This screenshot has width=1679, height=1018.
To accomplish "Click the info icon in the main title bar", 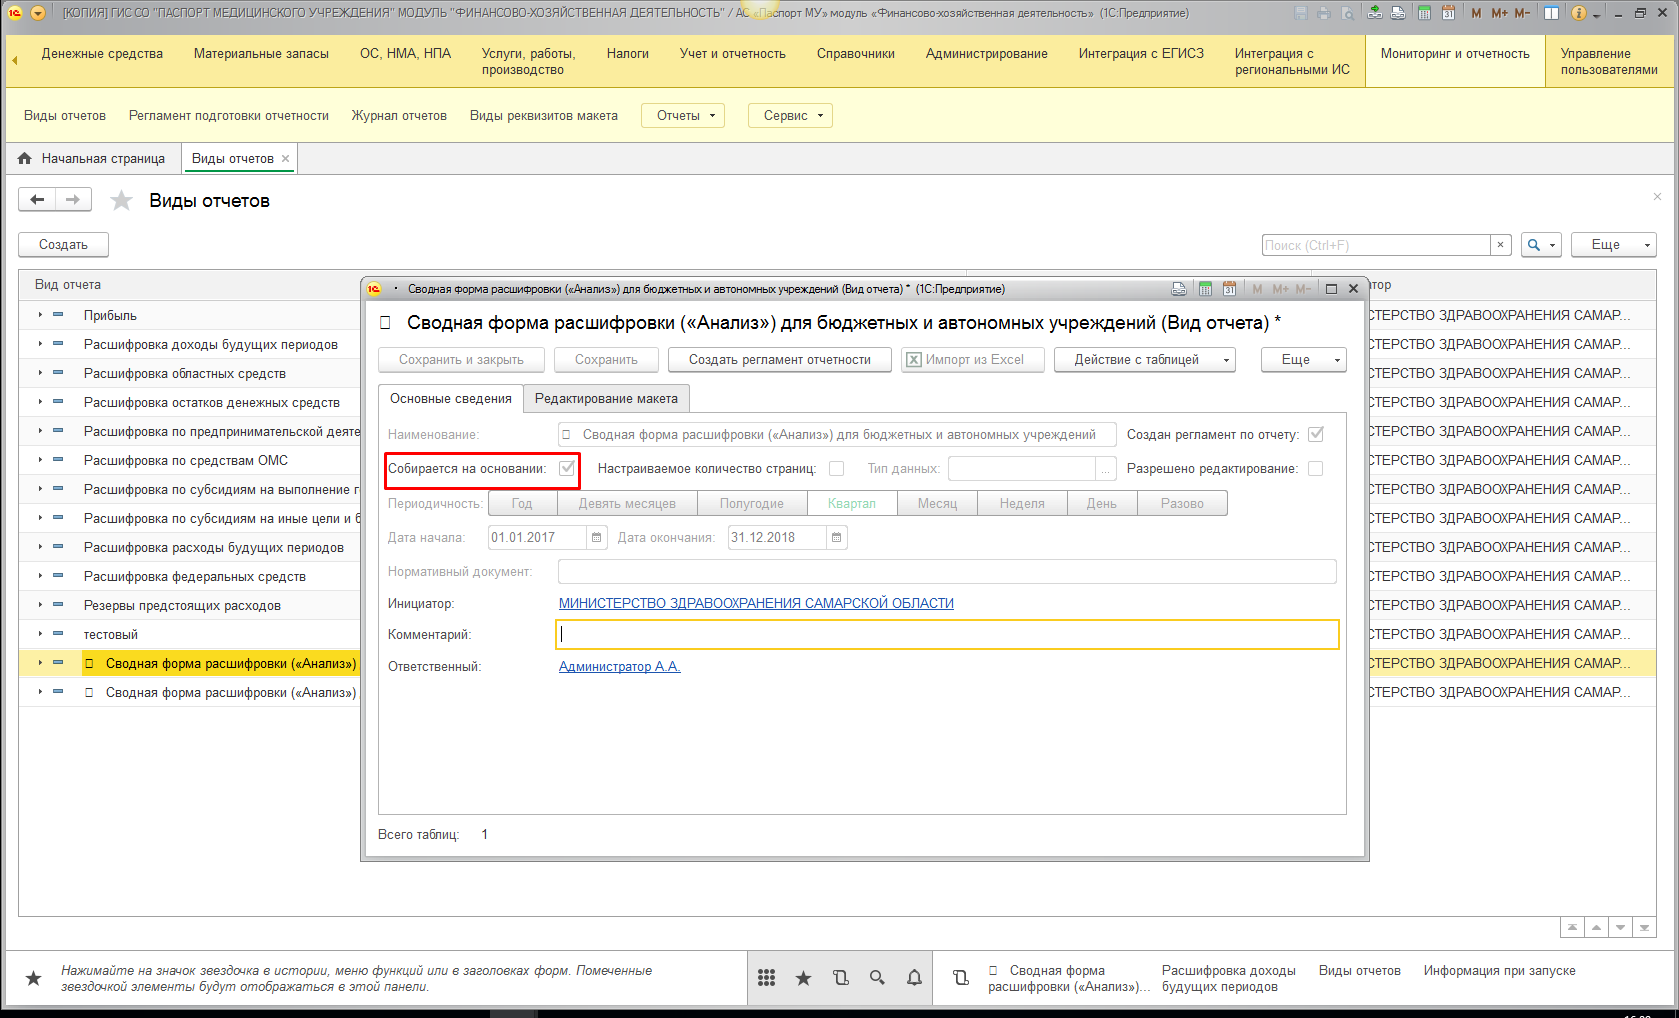I will [x=1579, y=13].
